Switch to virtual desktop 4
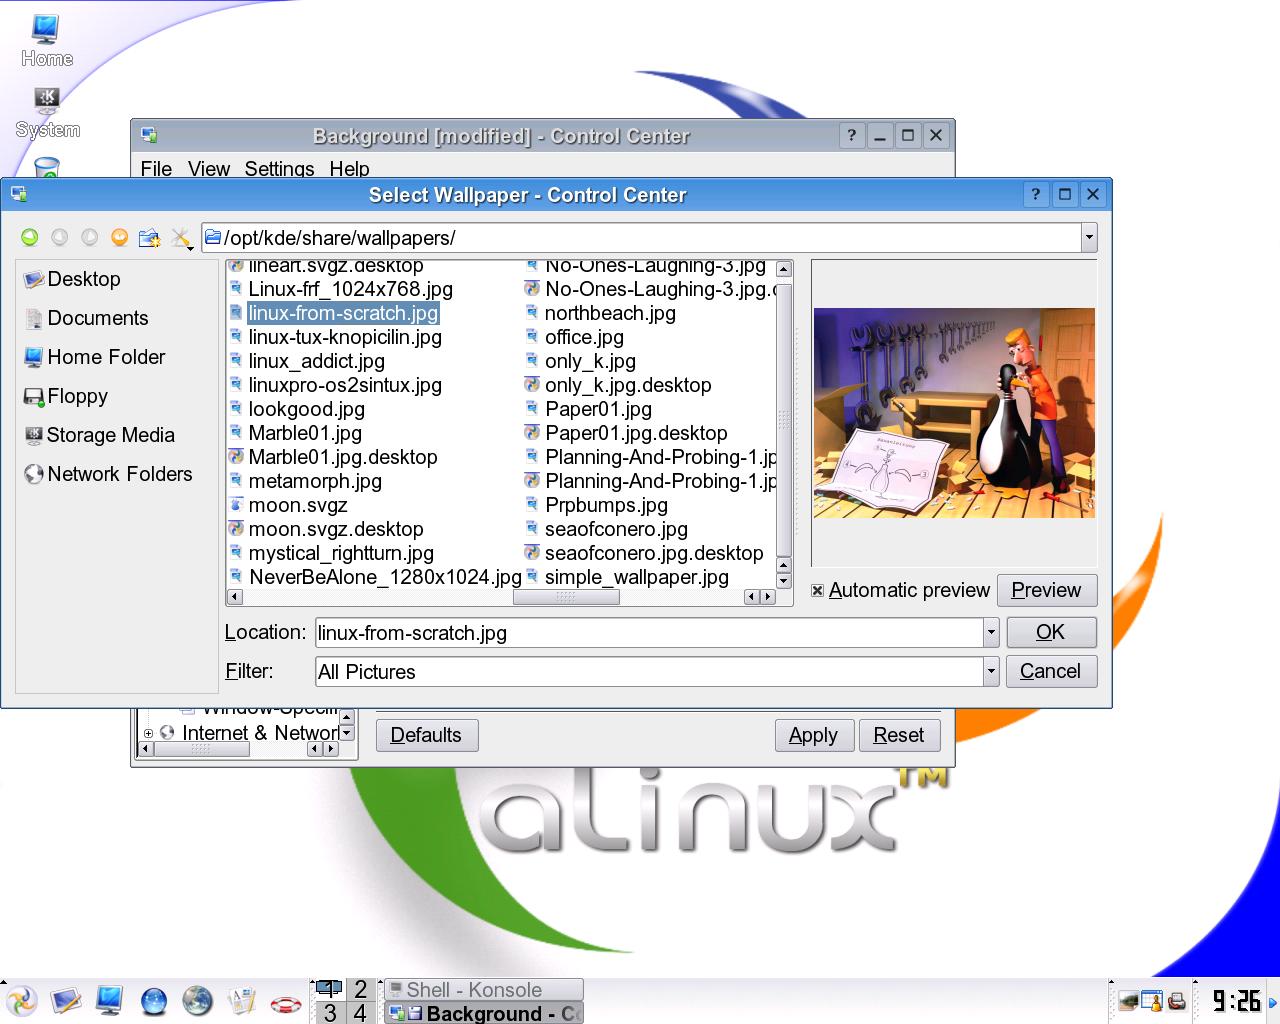 (x=361, y=1013)
